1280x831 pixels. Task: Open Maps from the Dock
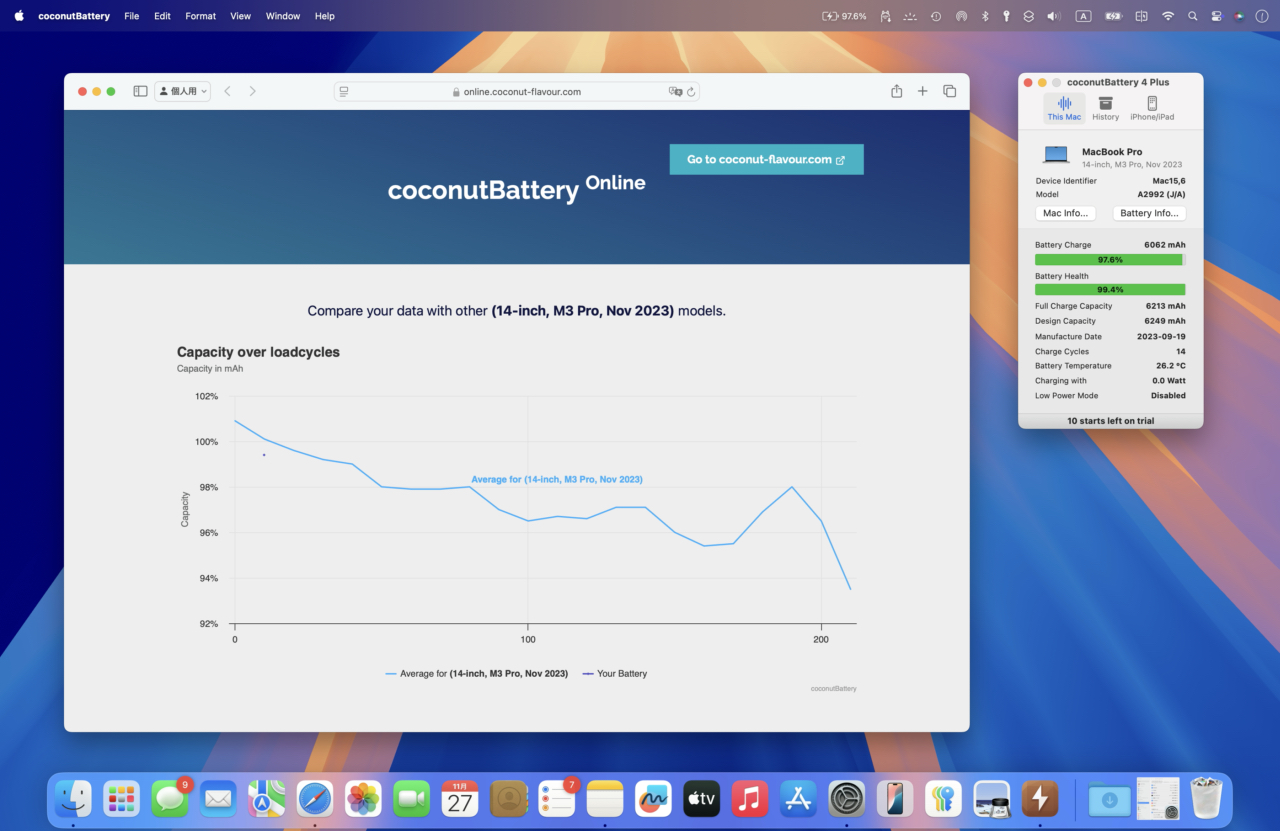pyautogui.click(x=266, y=798)
